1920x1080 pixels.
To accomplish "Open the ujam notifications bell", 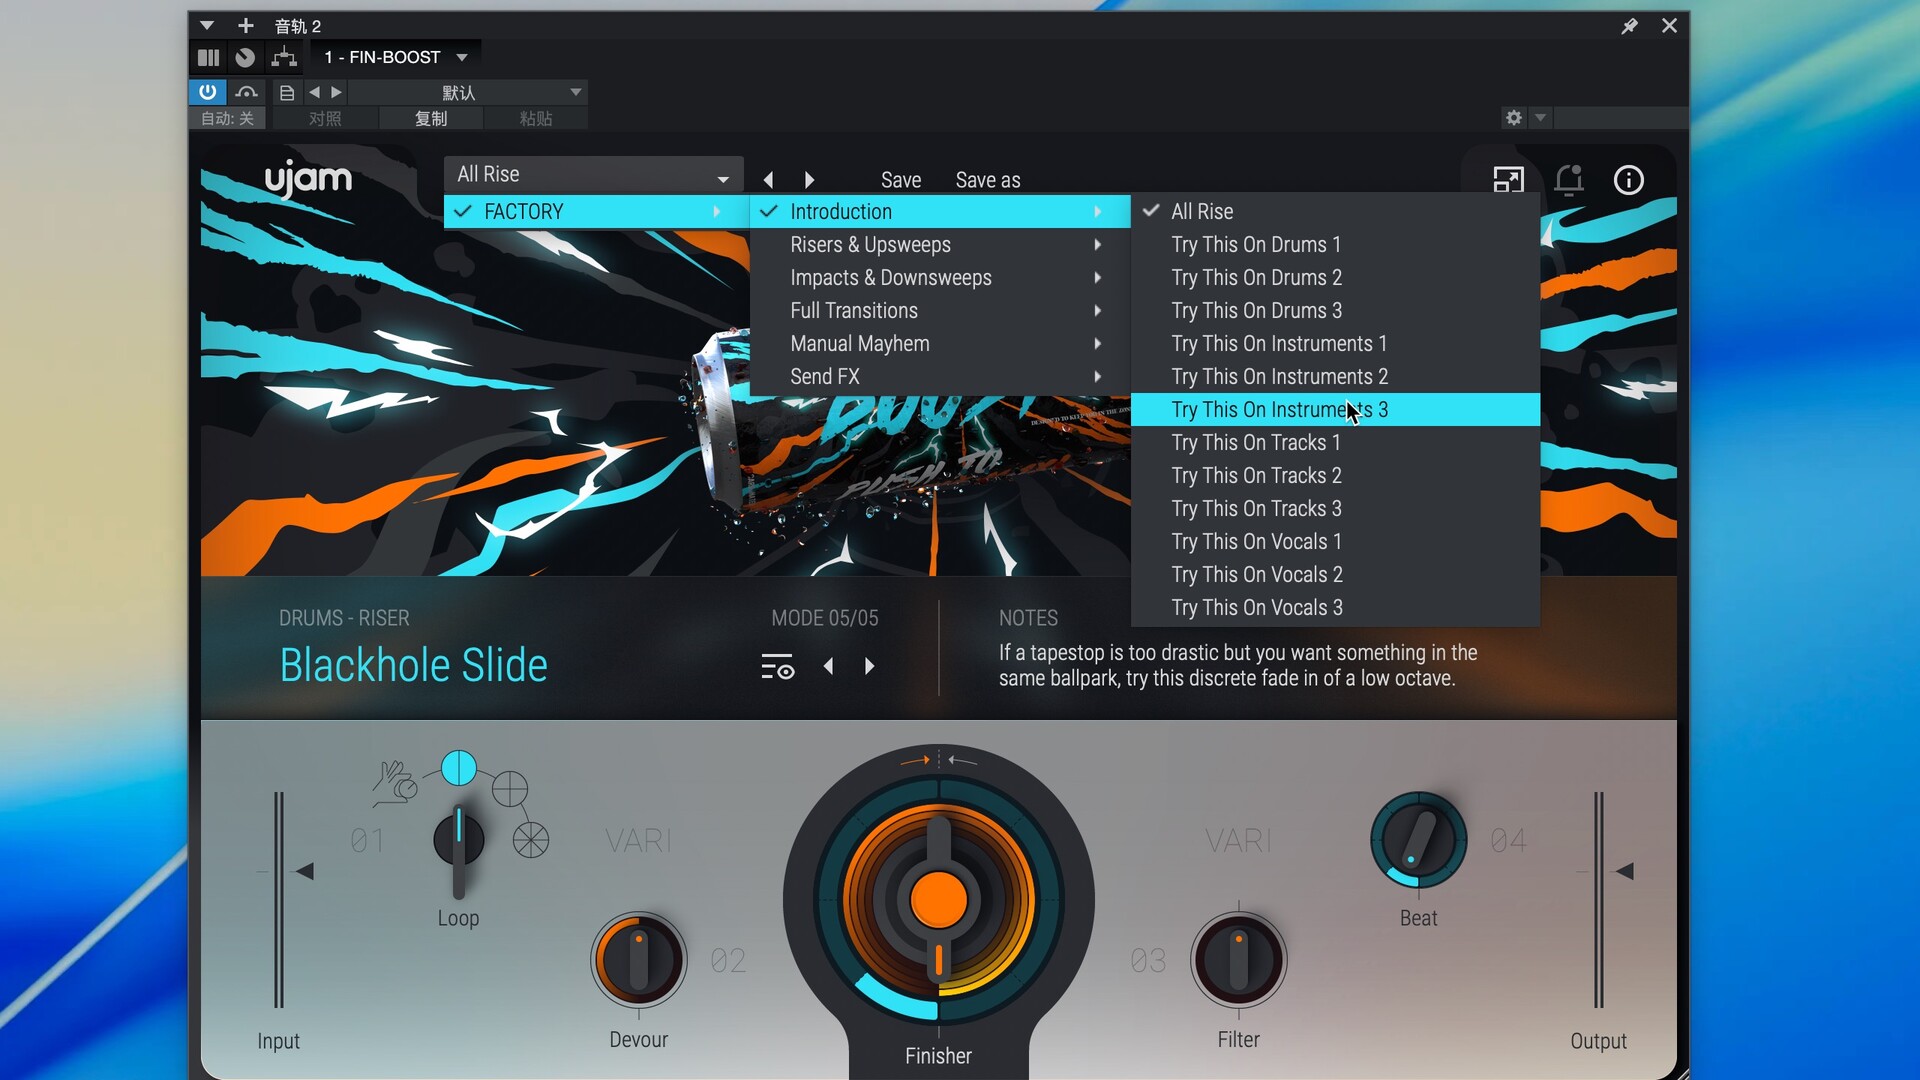I will (1569, 180).
